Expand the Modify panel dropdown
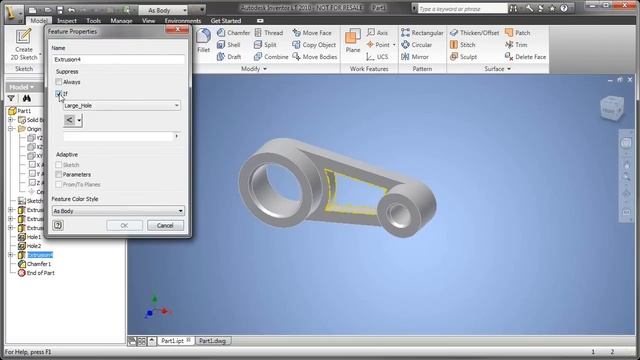 click(254, 69)
